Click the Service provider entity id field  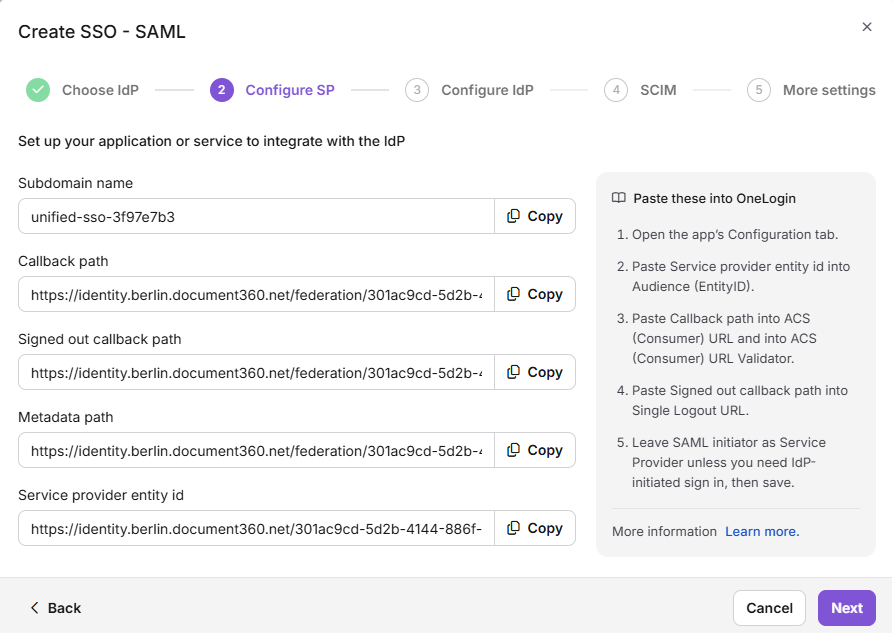(257, 528)
